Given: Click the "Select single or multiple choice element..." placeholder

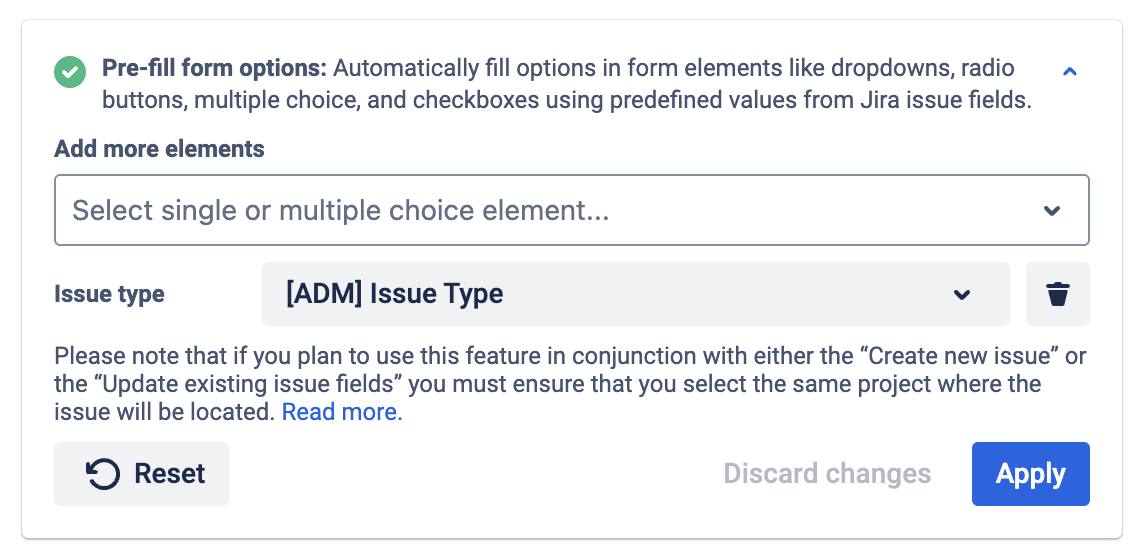Looking at the screenshot, I should (x=341, y=211).
